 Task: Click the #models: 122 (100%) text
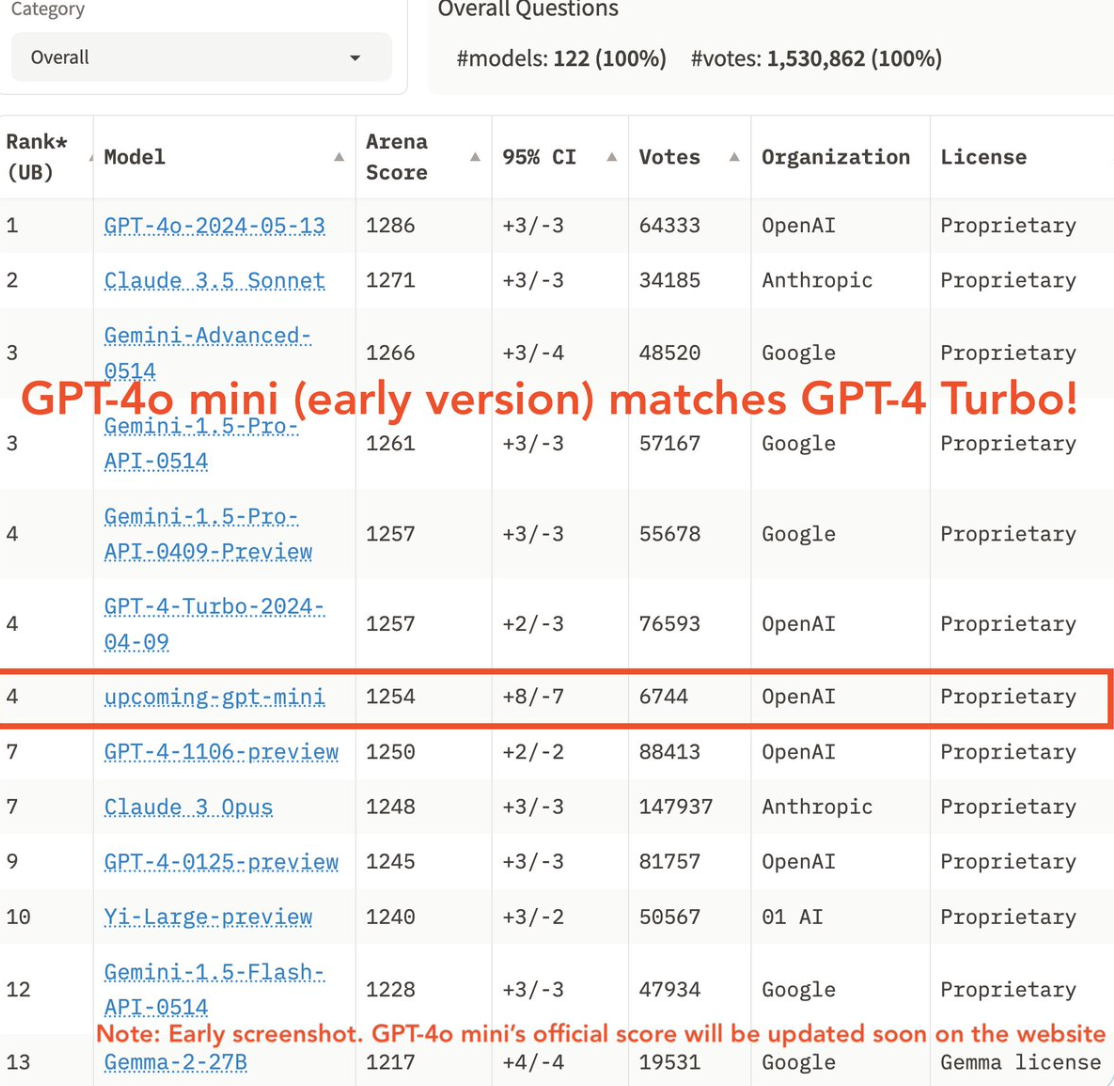click(x=561, y=58)
